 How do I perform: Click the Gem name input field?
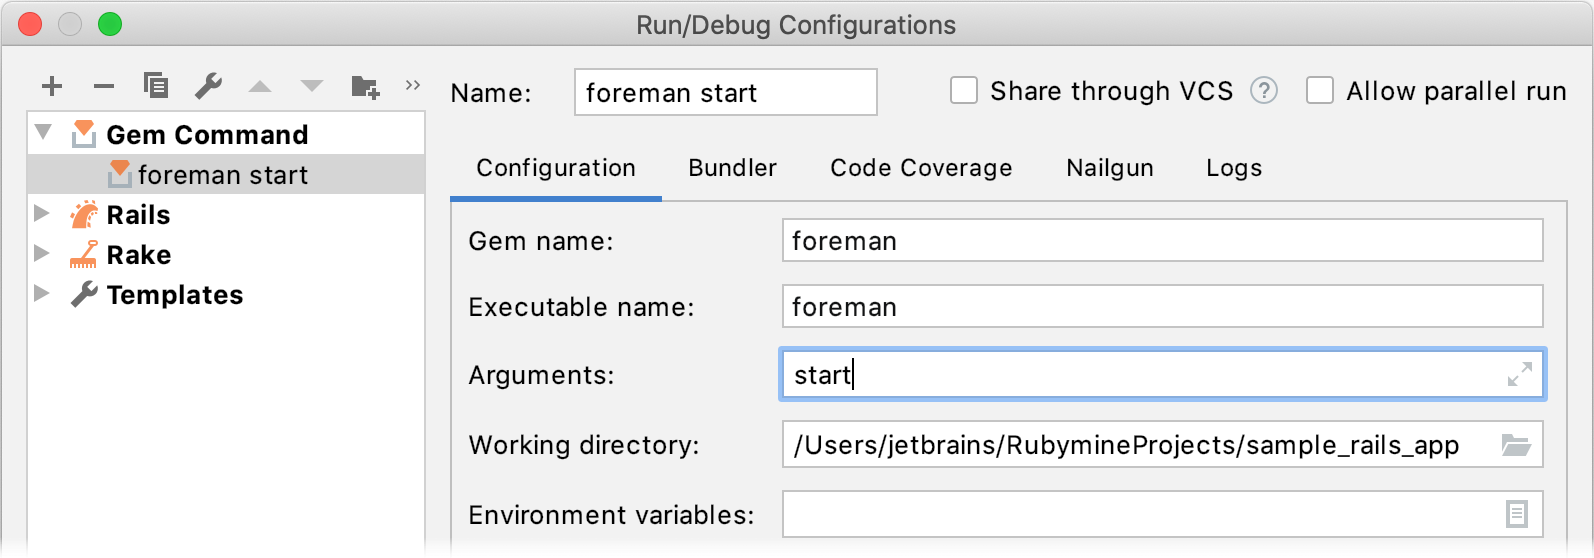(x=1161, y=241)
